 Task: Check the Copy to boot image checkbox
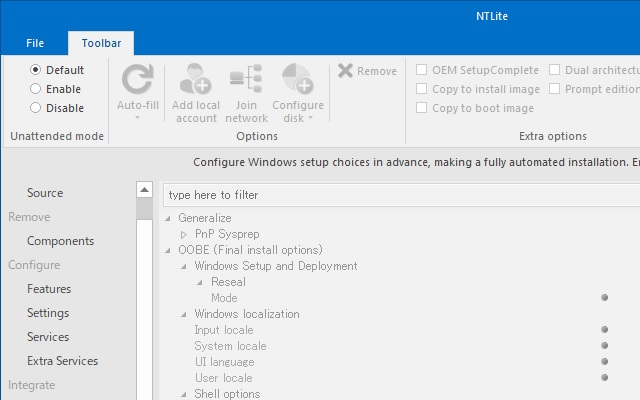pyautogui.click(x=421, y=108)
